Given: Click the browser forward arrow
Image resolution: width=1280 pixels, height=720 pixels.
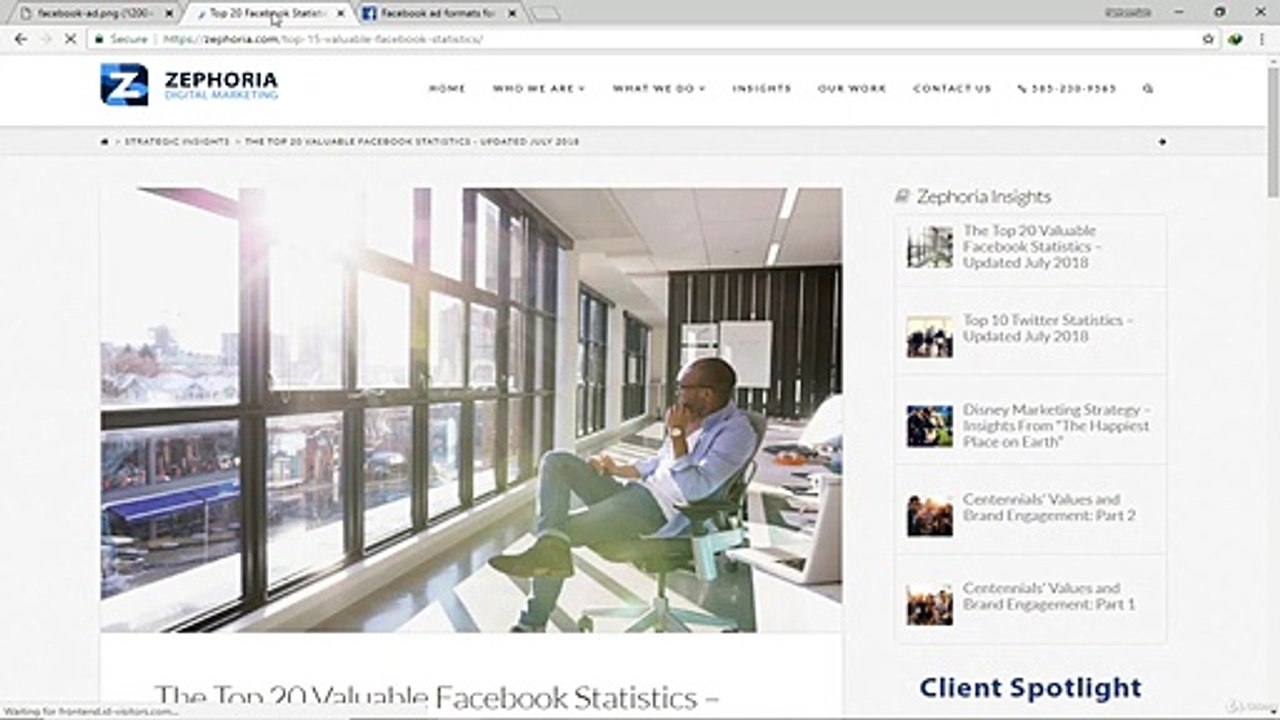Looking at the screenshot, I should click(x=46, y=39).
